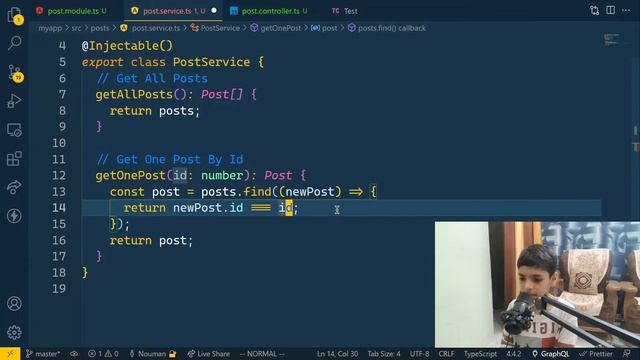The width and height of the screenshot is (640, 360).
Task: Open the Extensions view
Action: (x=14, y=159)
